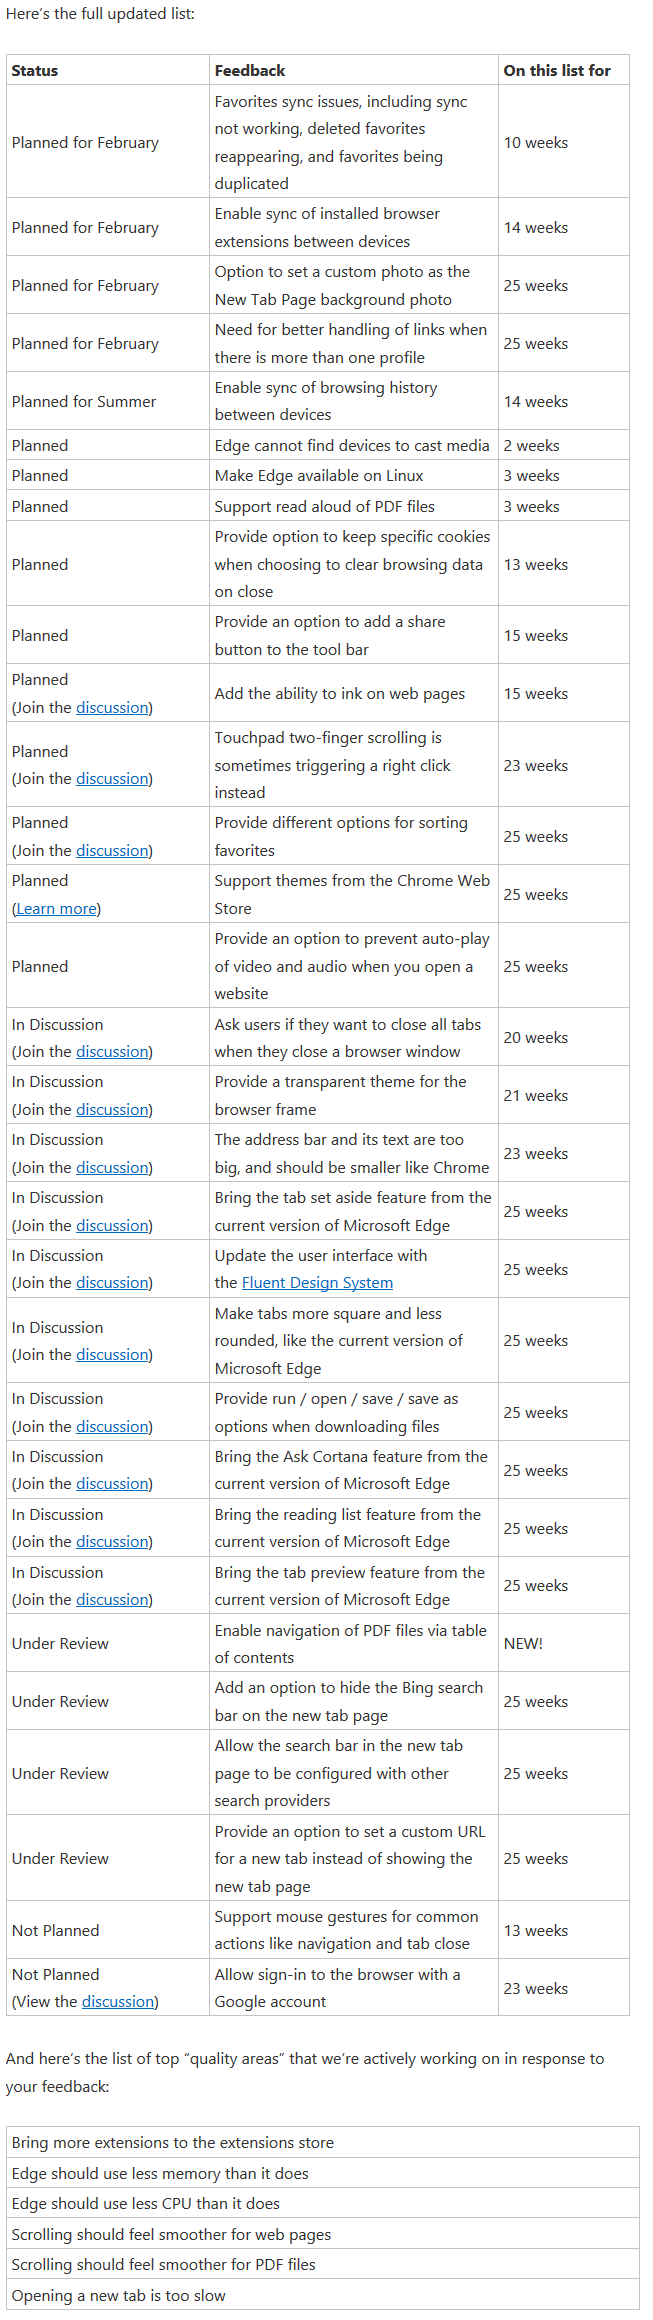653x2320 pixels.
Task: Join discussion about making tabs more square
Action: click(x=112, y=1355)
